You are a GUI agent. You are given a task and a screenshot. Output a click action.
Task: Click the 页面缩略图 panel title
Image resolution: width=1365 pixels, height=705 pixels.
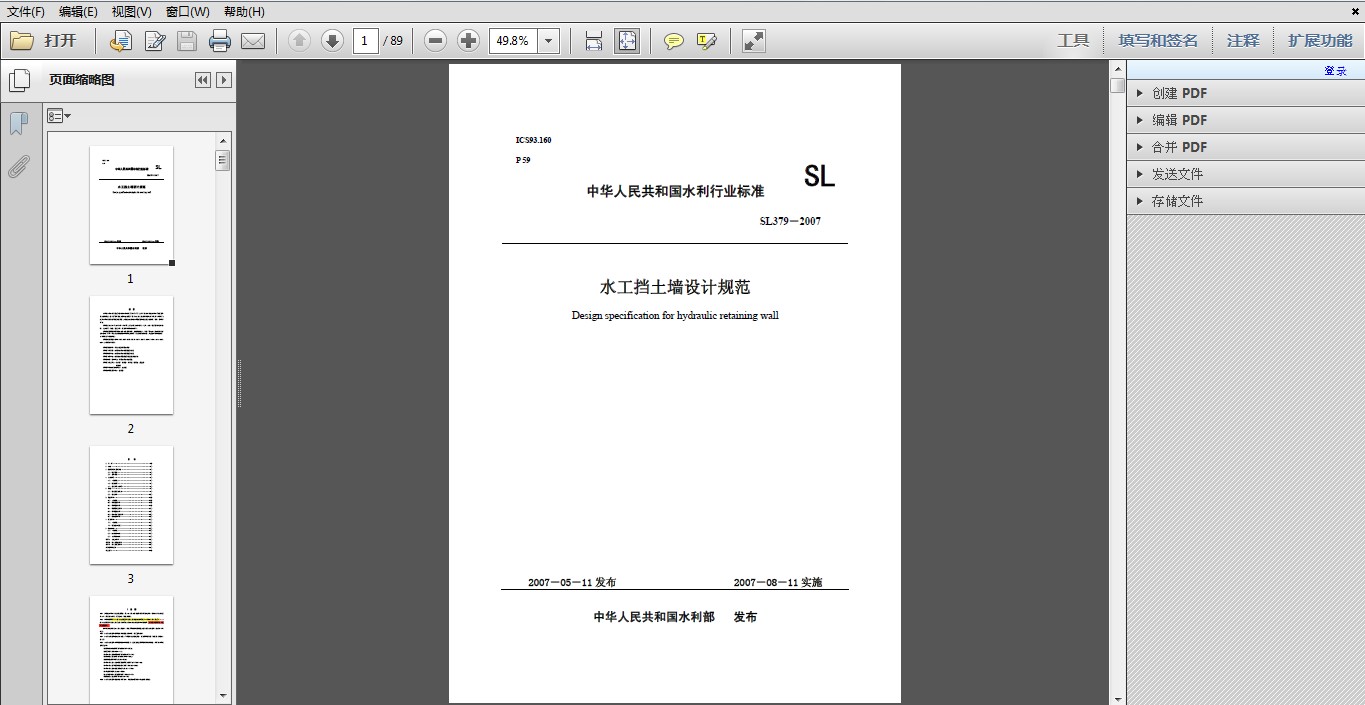(x=82, y=80)
